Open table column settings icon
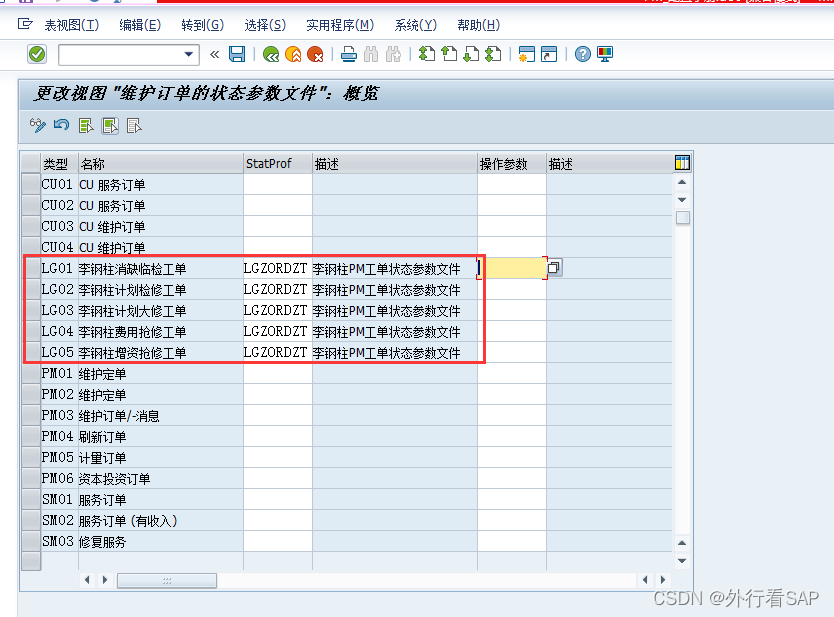Viewport: 834px width, 617px height. click(682, 163)
